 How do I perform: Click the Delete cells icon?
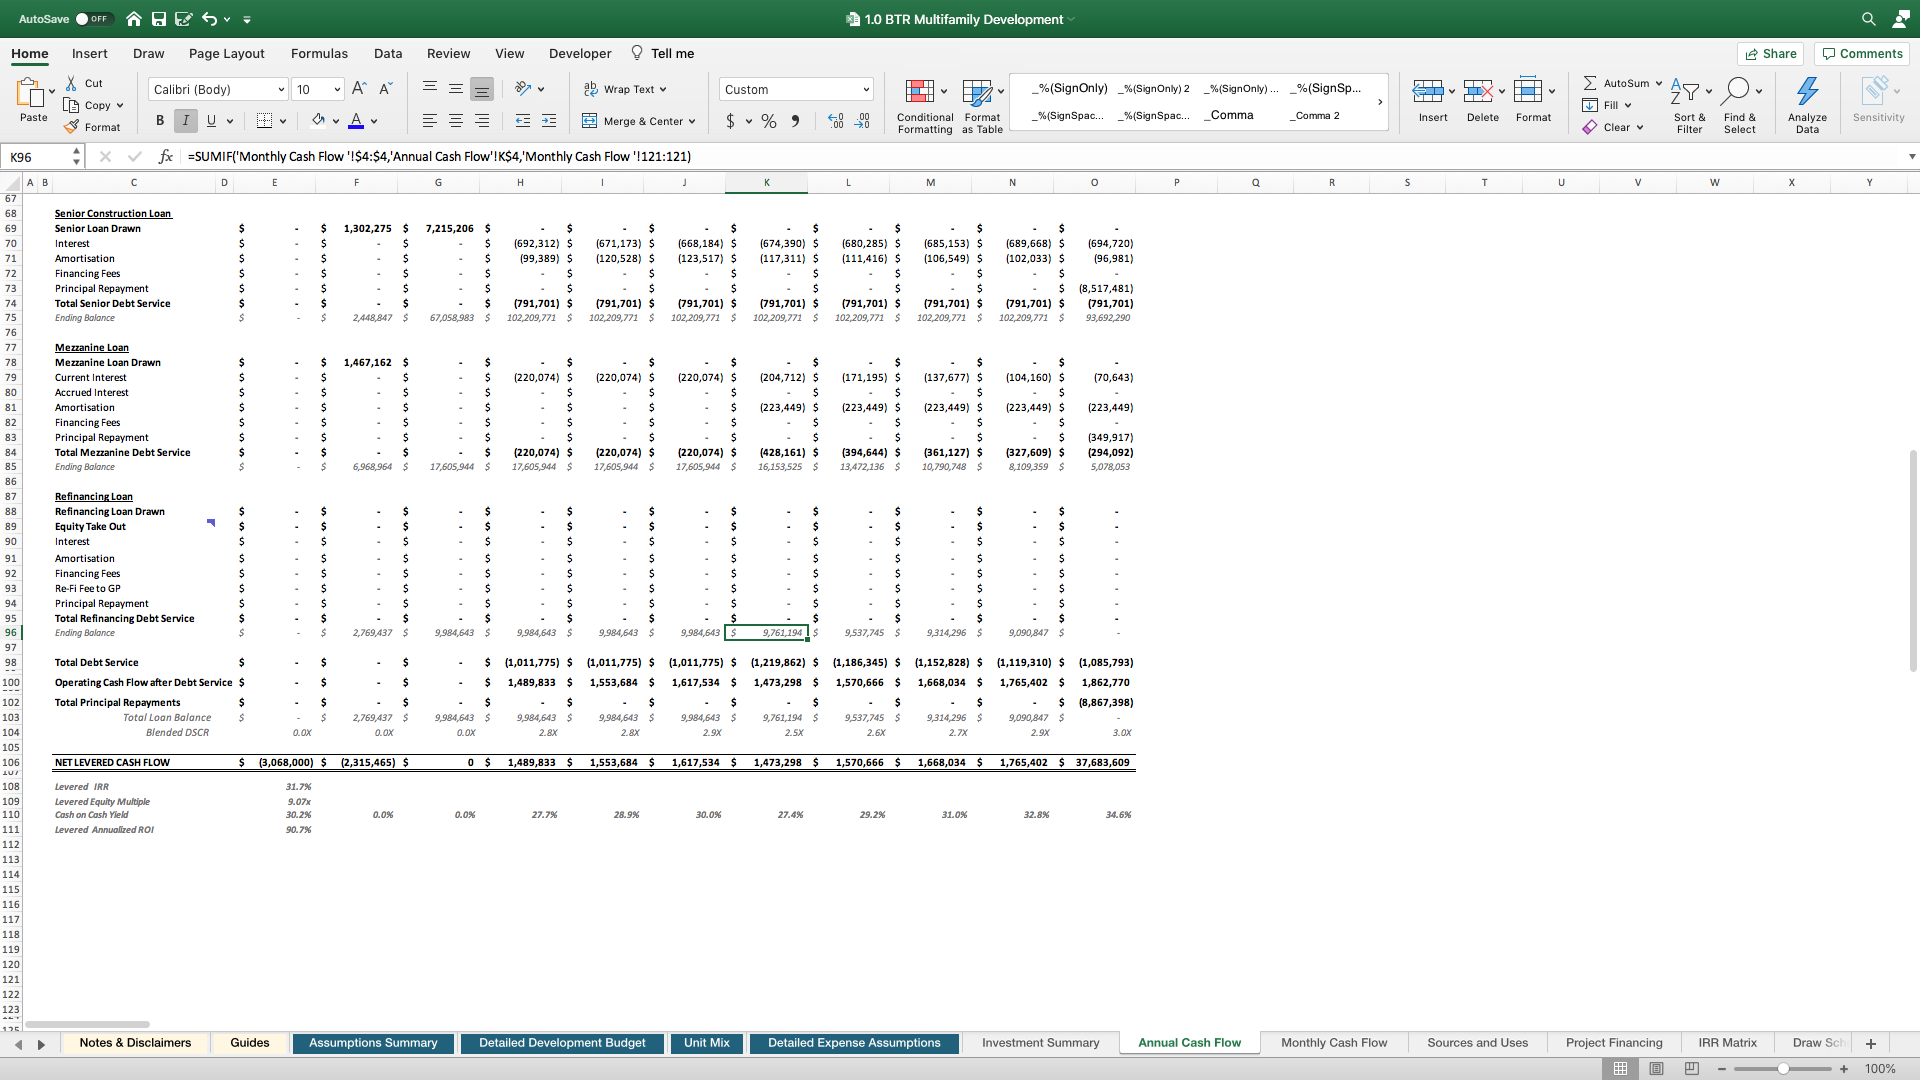pos(1477,92)
